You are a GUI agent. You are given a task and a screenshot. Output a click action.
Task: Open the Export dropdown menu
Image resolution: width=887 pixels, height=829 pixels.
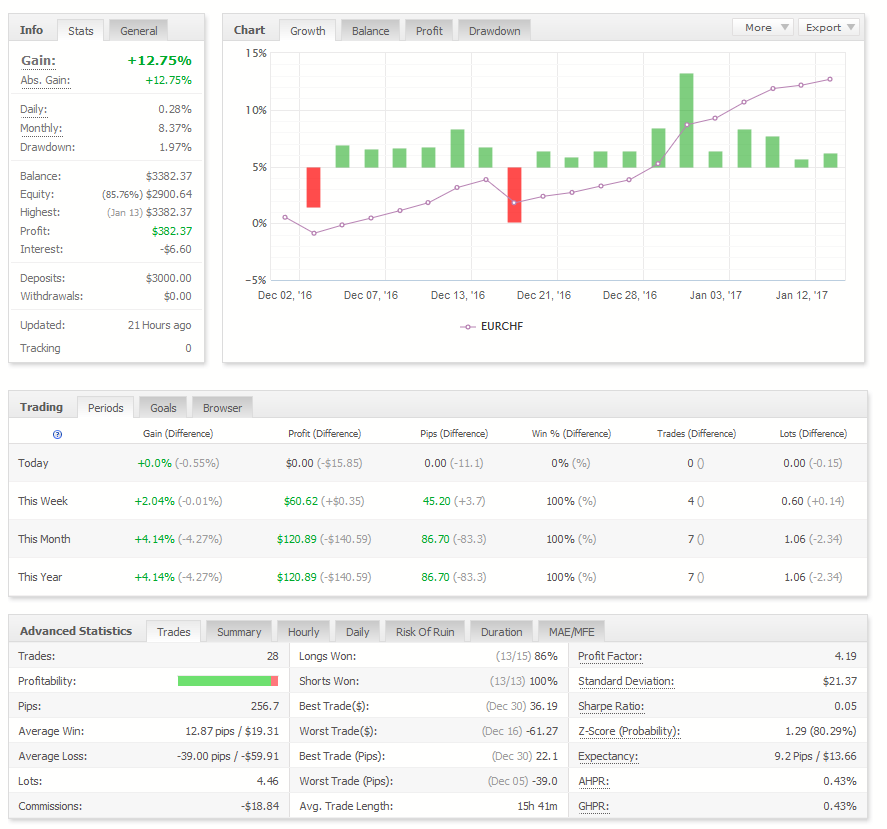[829, 27]
